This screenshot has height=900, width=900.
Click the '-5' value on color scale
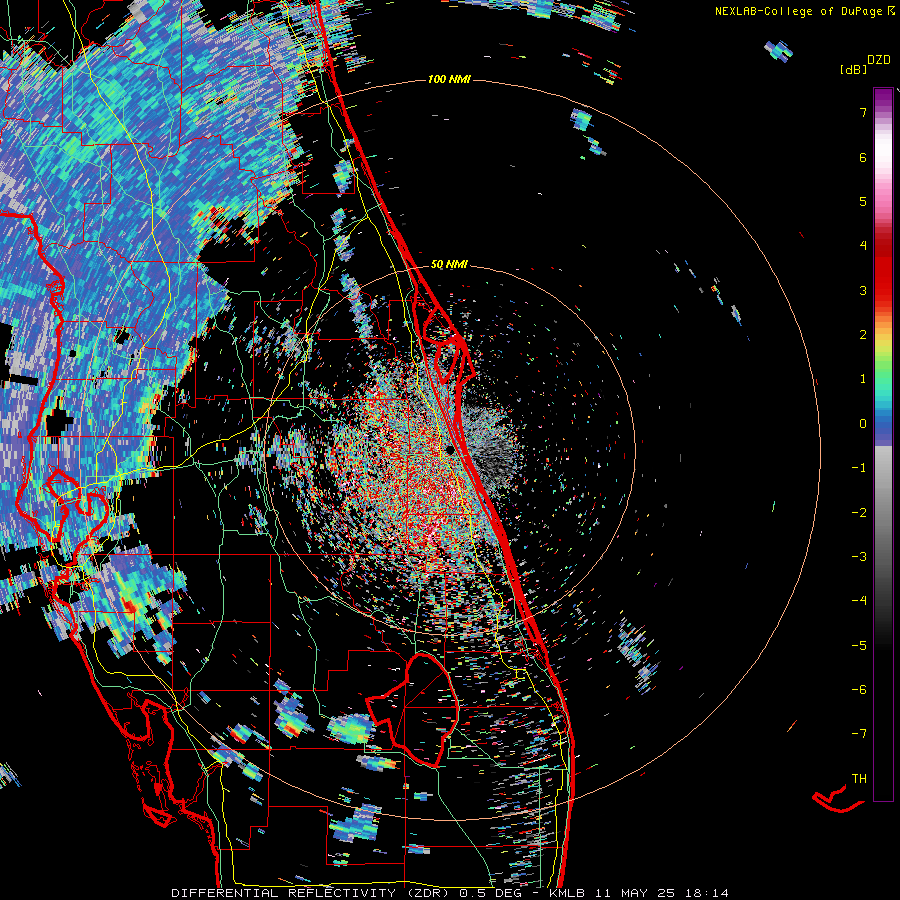pyautogui.click(x=859, y=645)
